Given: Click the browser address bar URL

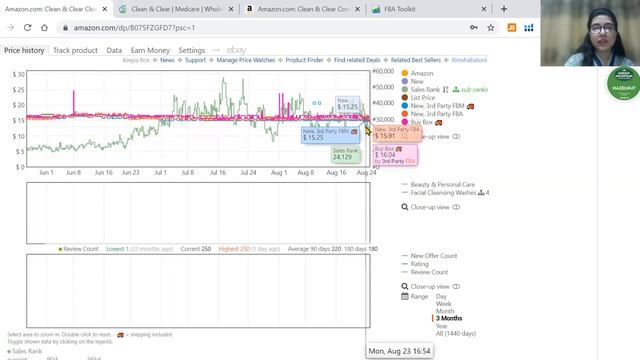Looking at the screenshot, I should pos(134,28).
